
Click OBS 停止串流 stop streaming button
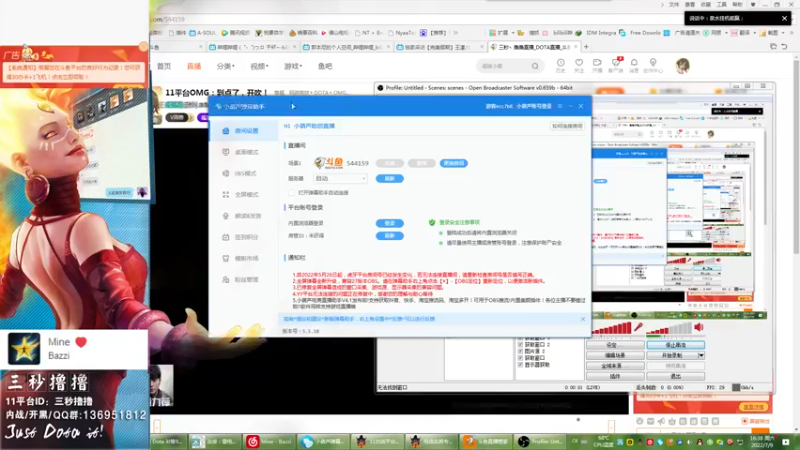click(x=676, y=345)
